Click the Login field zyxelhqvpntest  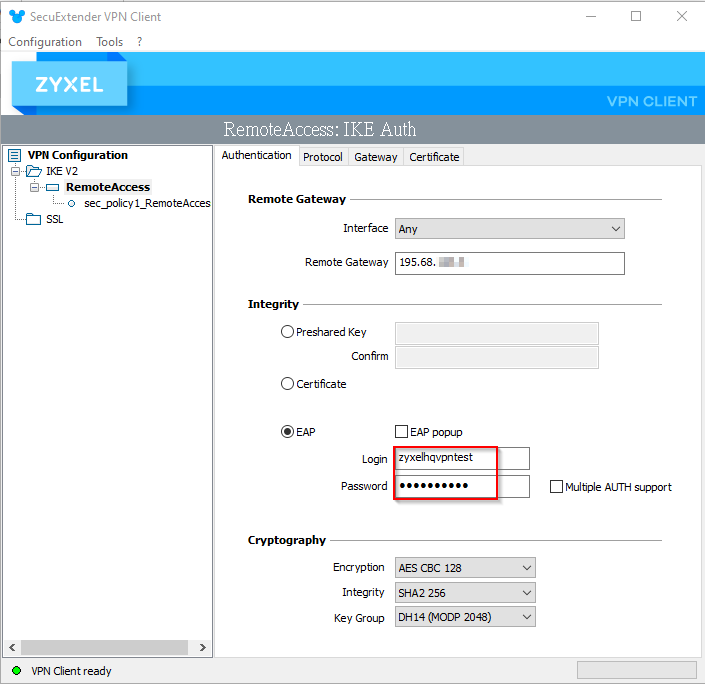[x=462, y=459]
